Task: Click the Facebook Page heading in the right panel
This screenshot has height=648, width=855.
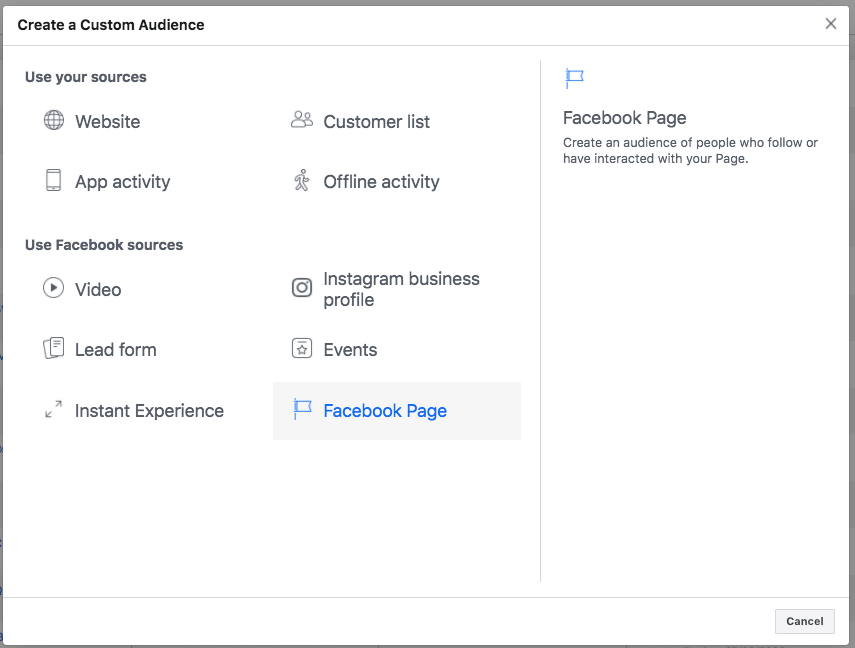Action: pos(624,118)
